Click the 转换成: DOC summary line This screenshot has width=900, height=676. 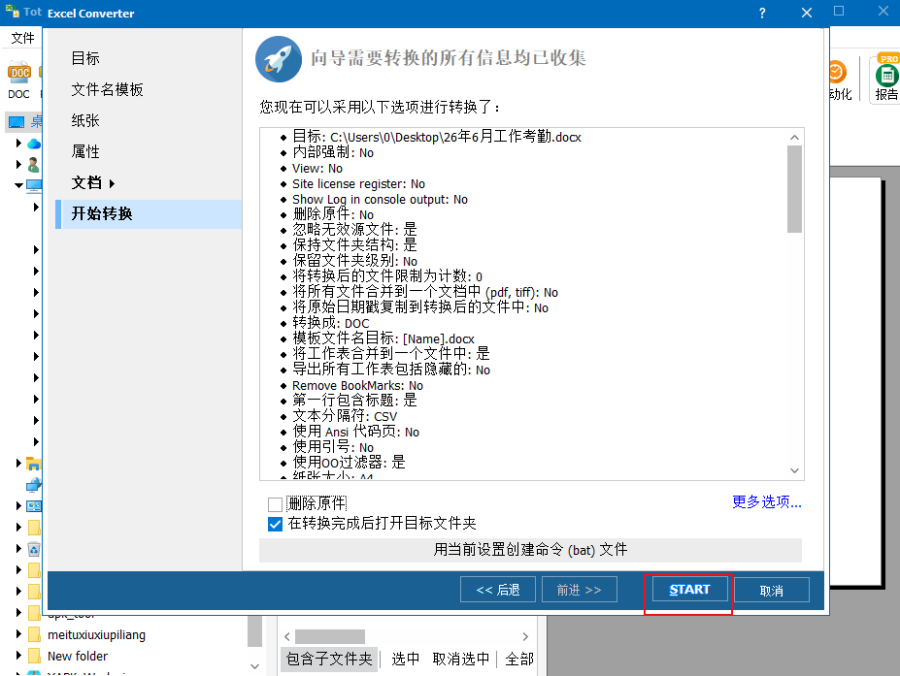click(x=331, y=323)
